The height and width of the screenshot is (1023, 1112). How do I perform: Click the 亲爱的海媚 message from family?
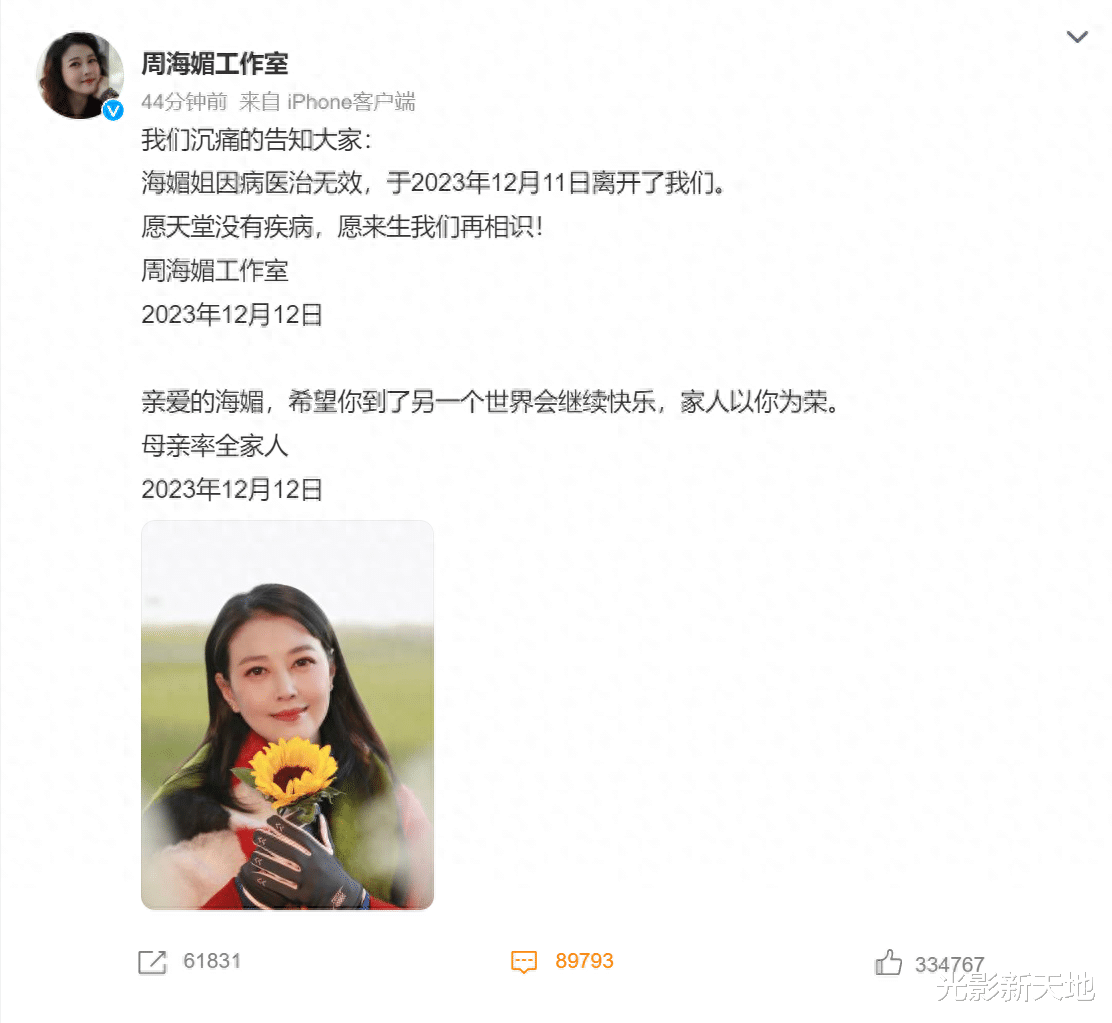coord(490,402)
